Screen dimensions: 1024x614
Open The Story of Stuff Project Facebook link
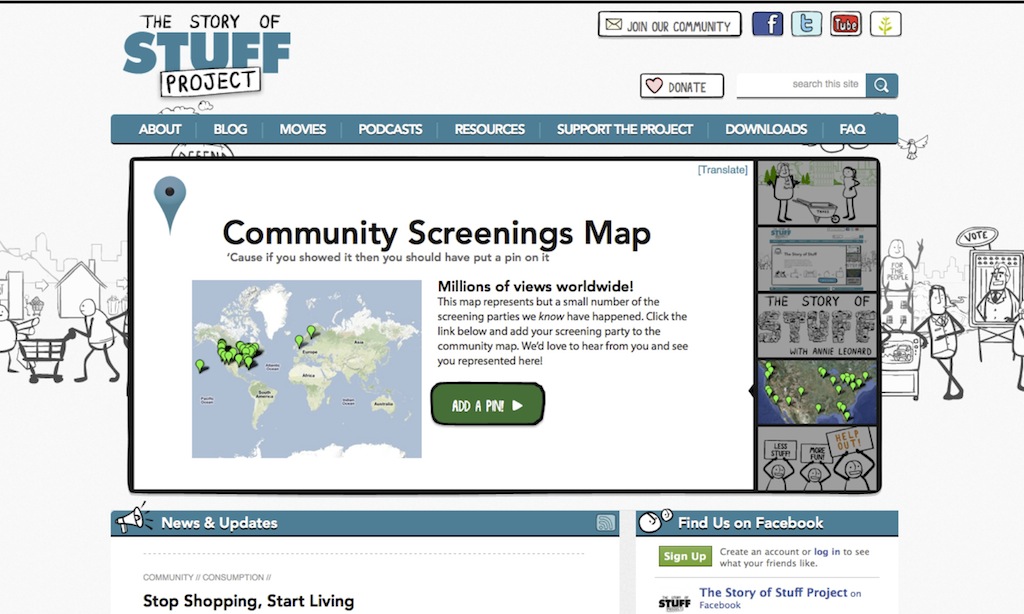pos(773,592)
